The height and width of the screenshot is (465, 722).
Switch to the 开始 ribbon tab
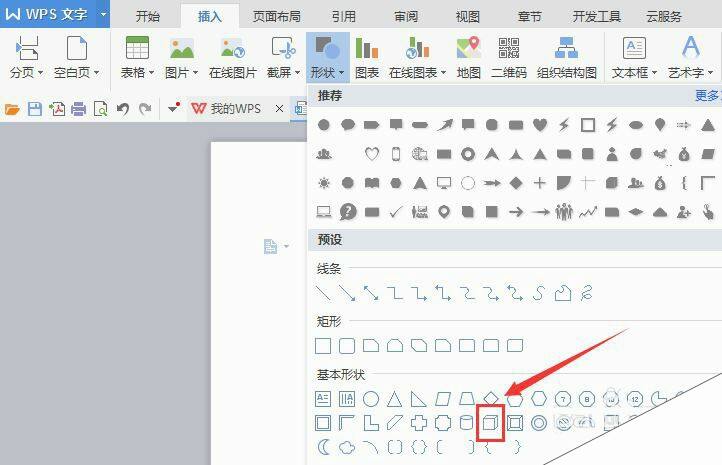coord(147,17)
